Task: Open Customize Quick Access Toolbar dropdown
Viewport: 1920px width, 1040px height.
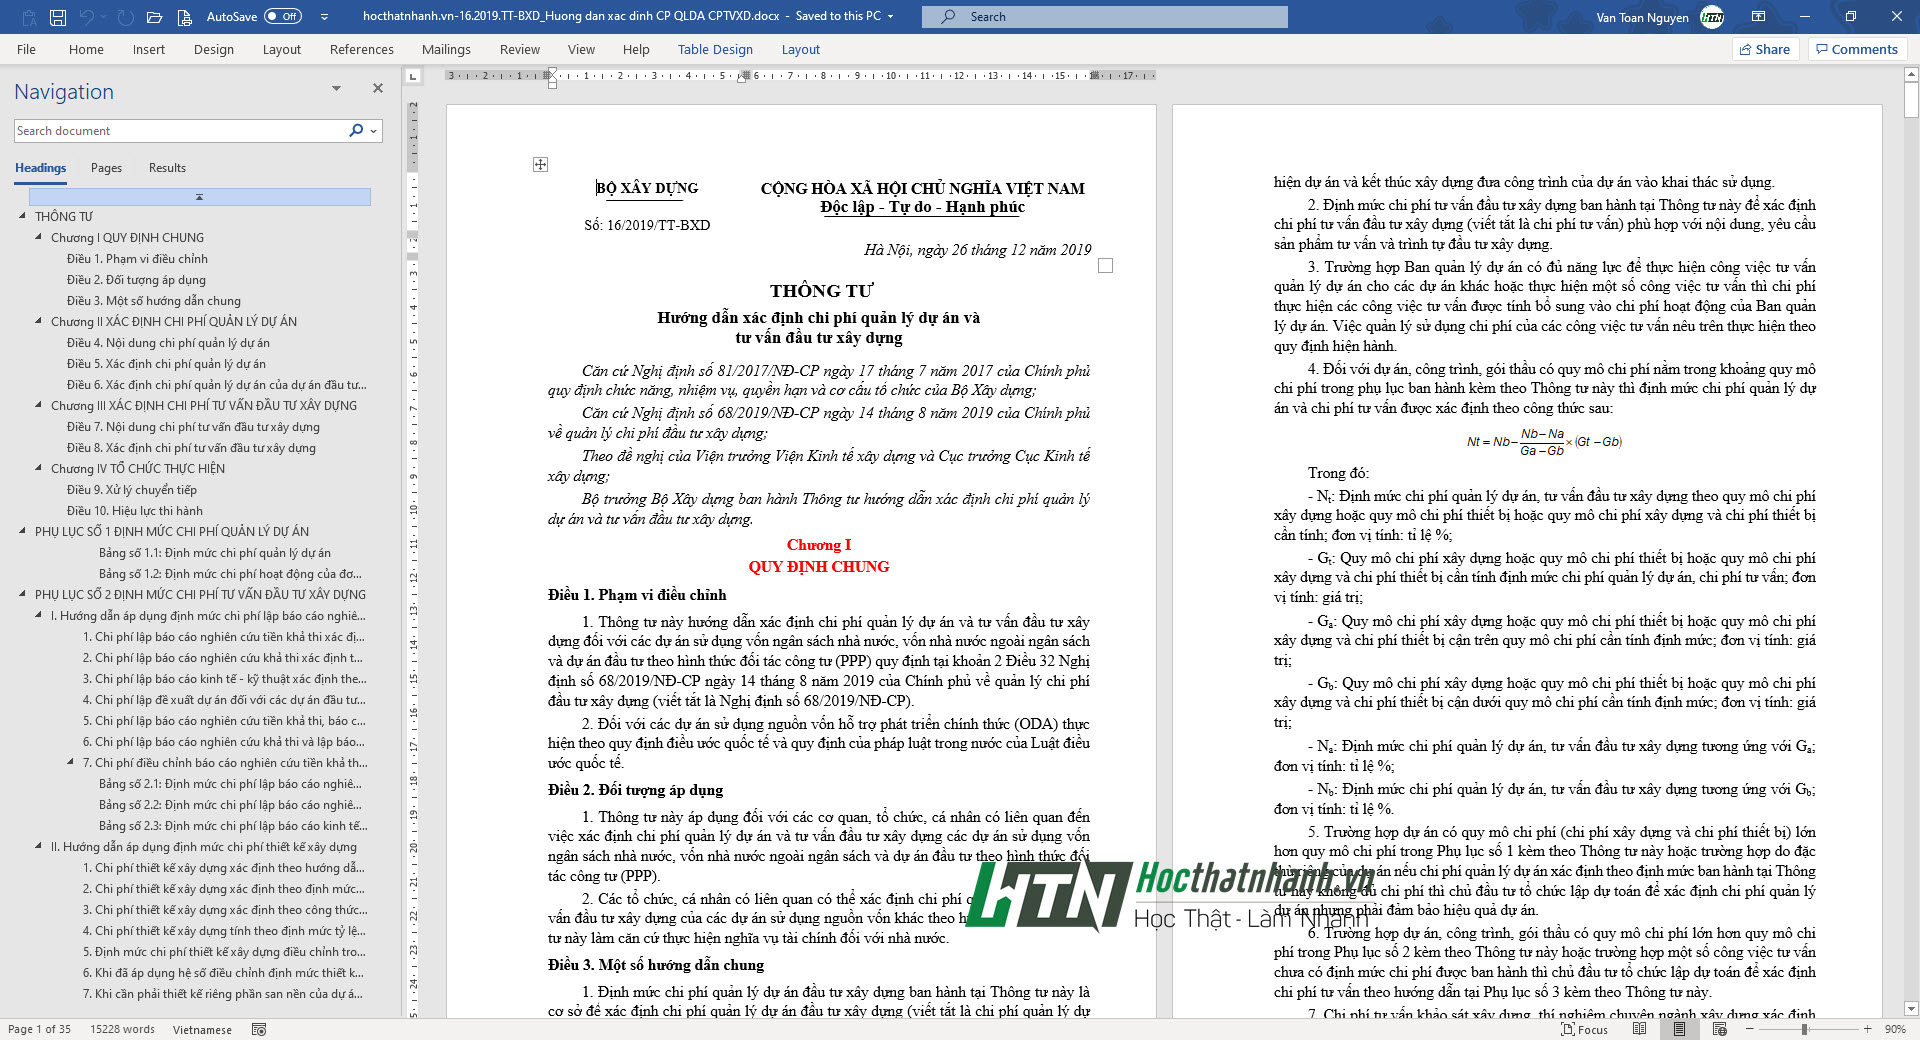Action: [324, 17]
